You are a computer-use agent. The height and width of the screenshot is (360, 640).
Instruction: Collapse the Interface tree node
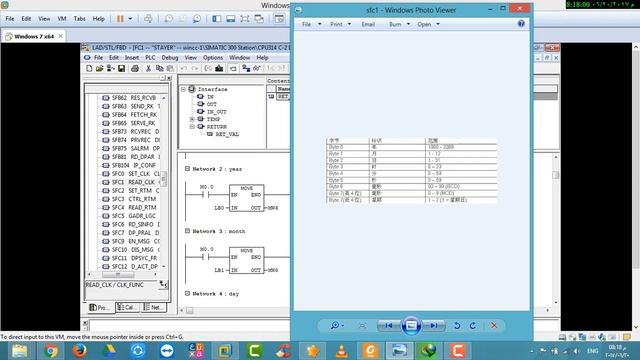183,89
